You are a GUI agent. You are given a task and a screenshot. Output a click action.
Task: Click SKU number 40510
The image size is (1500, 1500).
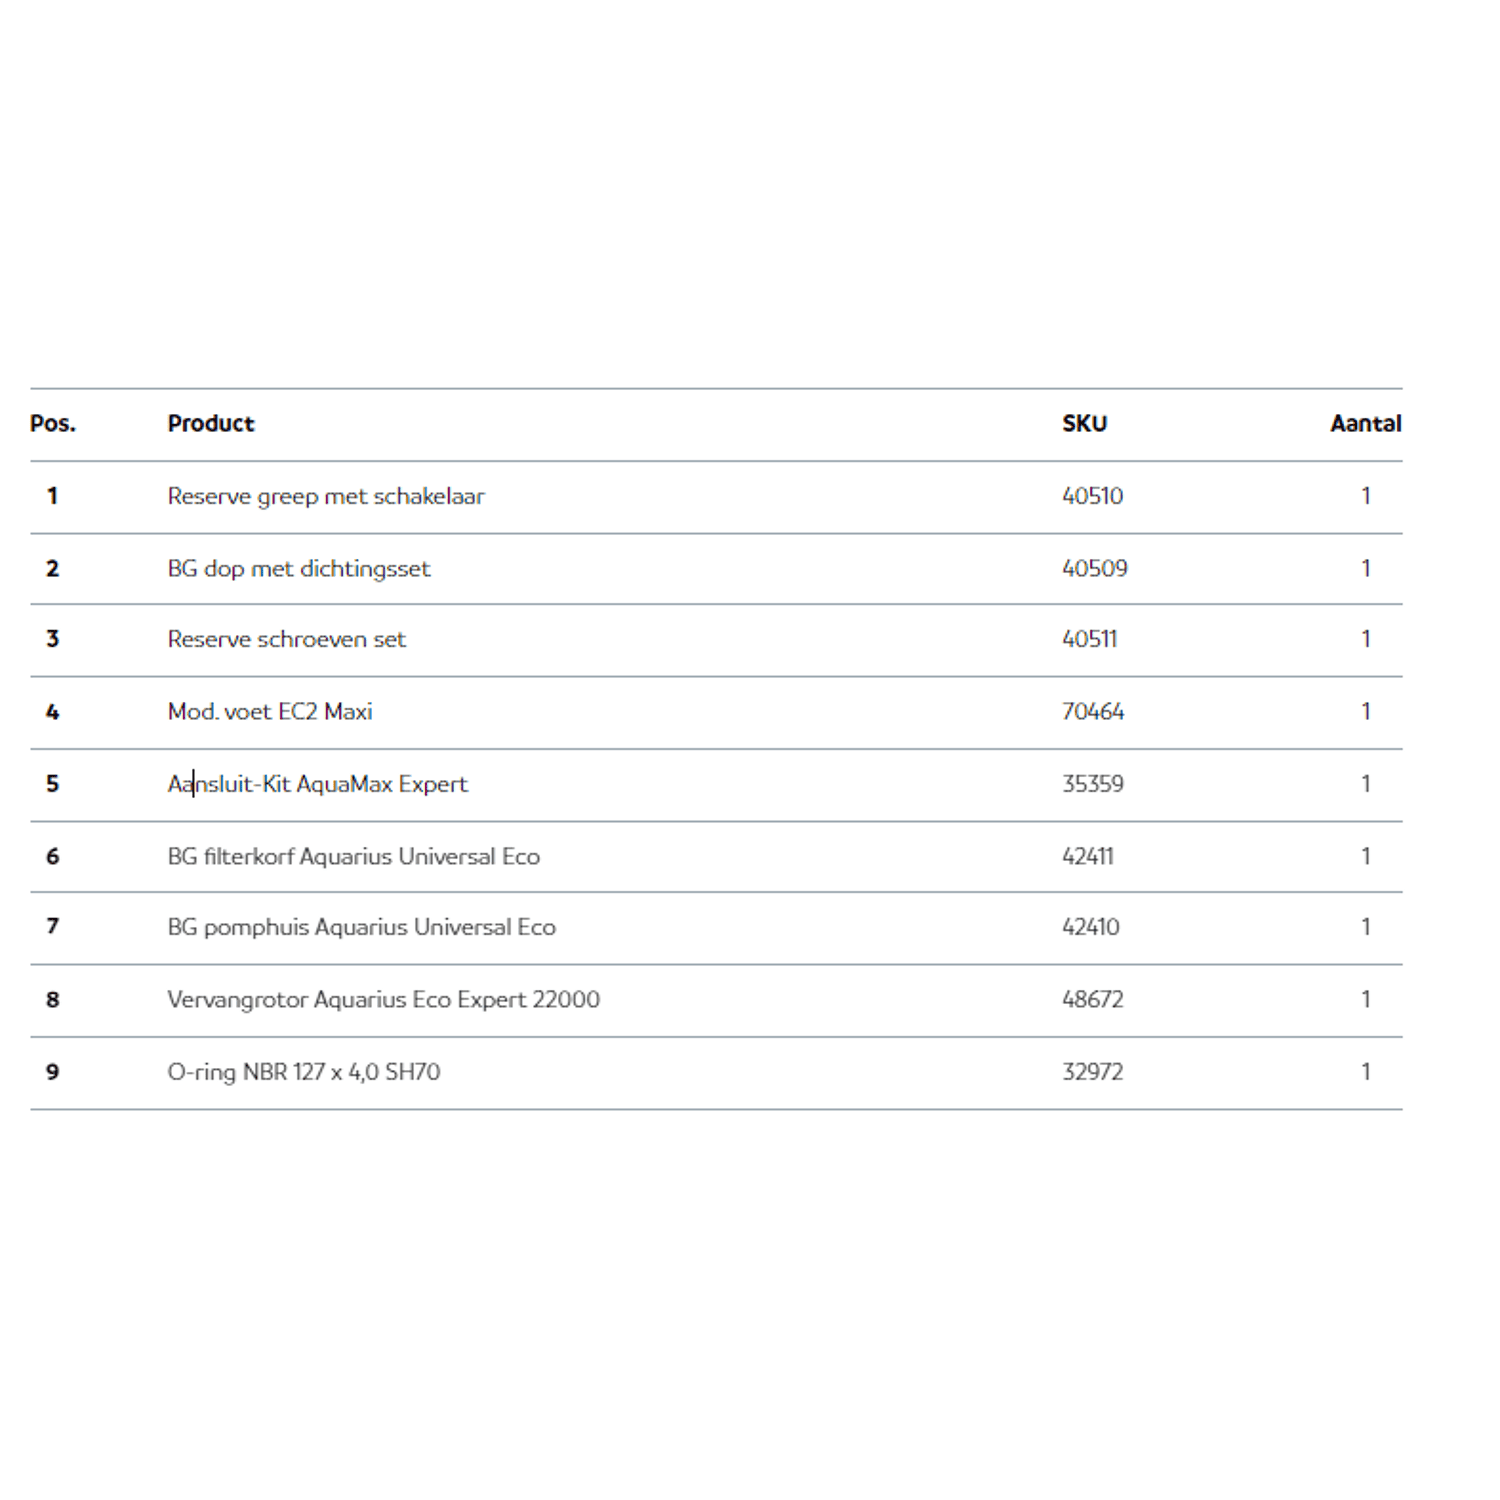[x=1092, y=497]
